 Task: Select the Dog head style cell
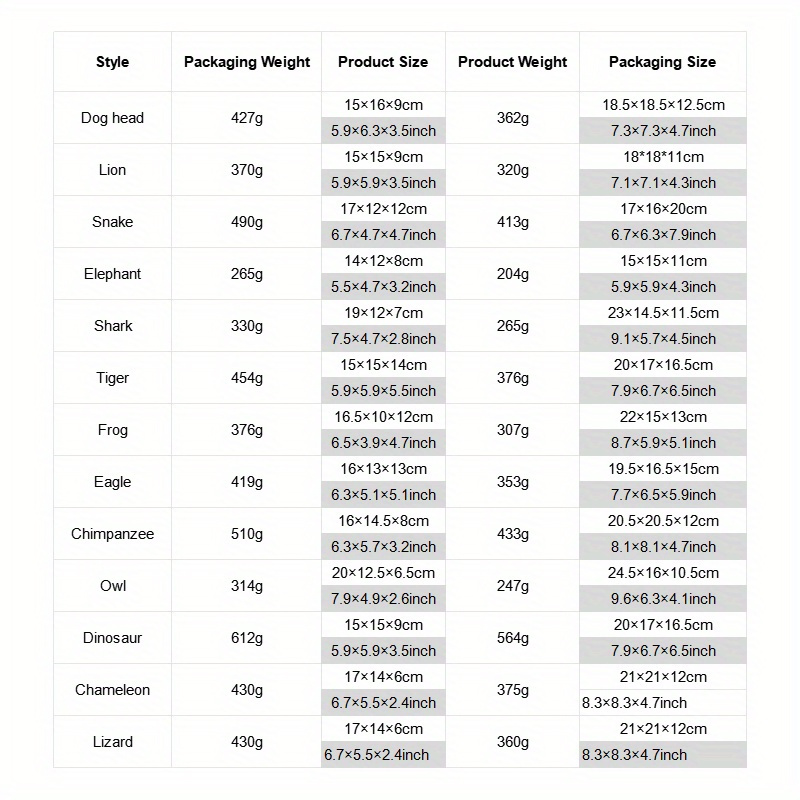112,118
